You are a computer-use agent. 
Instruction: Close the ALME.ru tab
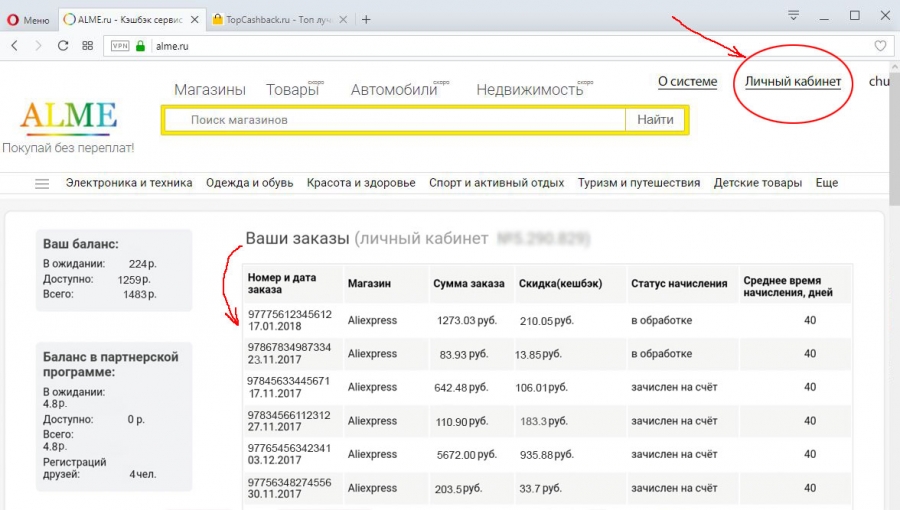pyautogui.click(x=195, y=20)
